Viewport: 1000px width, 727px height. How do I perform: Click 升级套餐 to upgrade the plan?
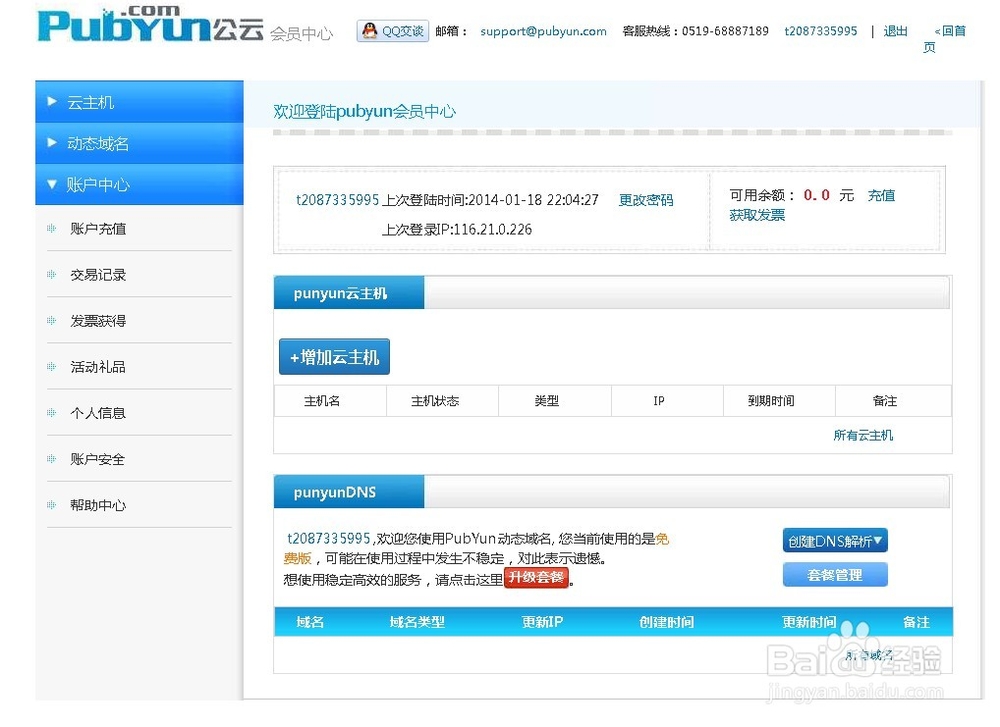coord(537,577)
